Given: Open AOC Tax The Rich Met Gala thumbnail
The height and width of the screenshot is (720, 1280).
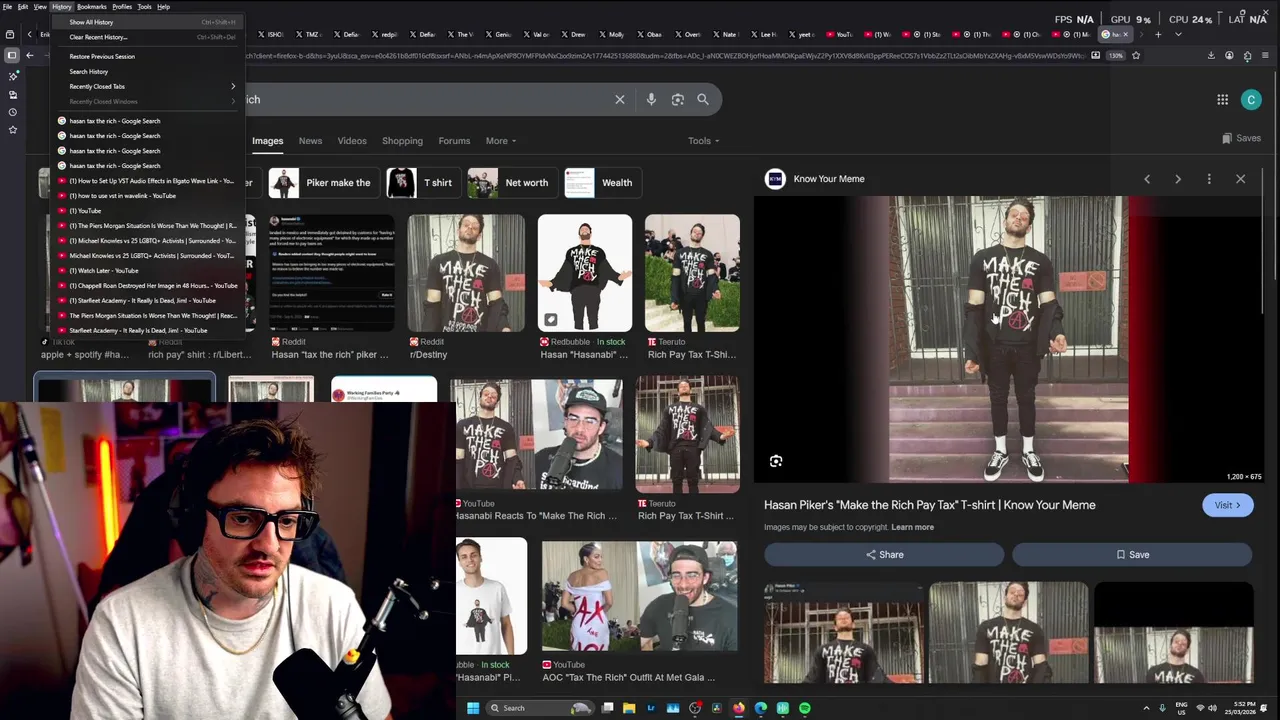Looking at the screenshot, I should point(639,596).
